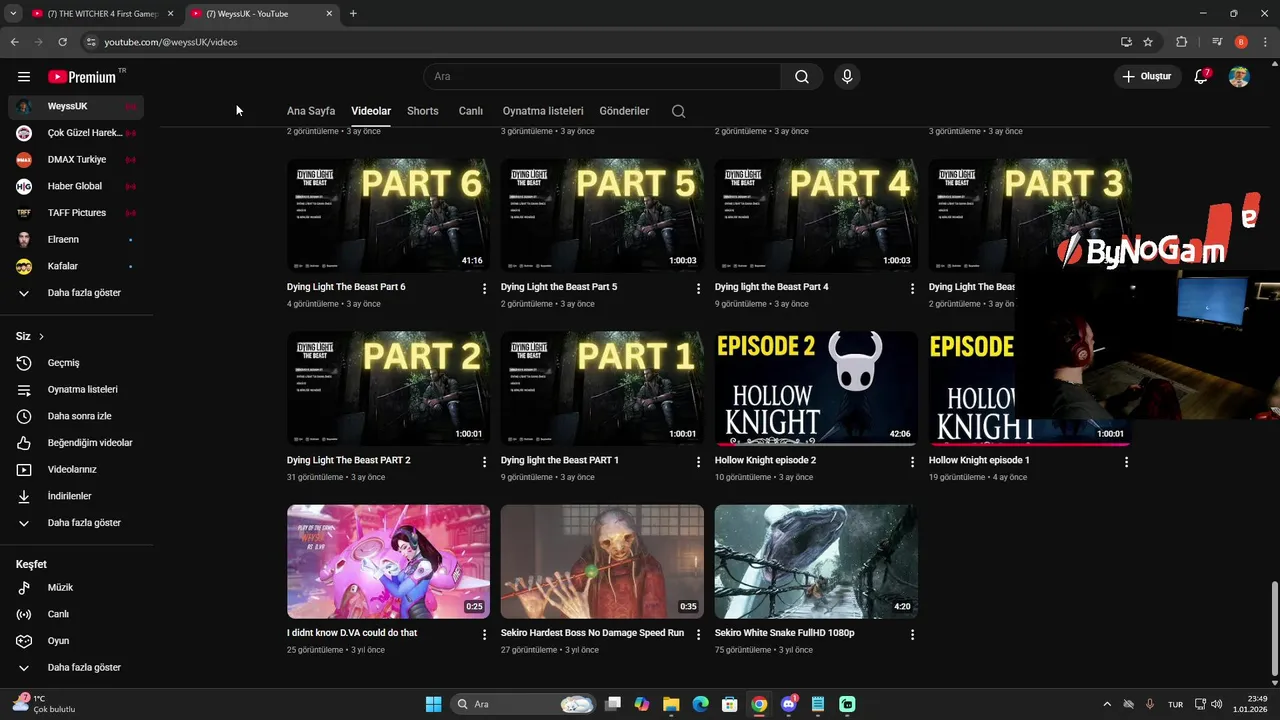Viewport: 1280px width, 720px height.
Task: Open Kafalar subscription in sidebar
Action: [x=76, y=266]
